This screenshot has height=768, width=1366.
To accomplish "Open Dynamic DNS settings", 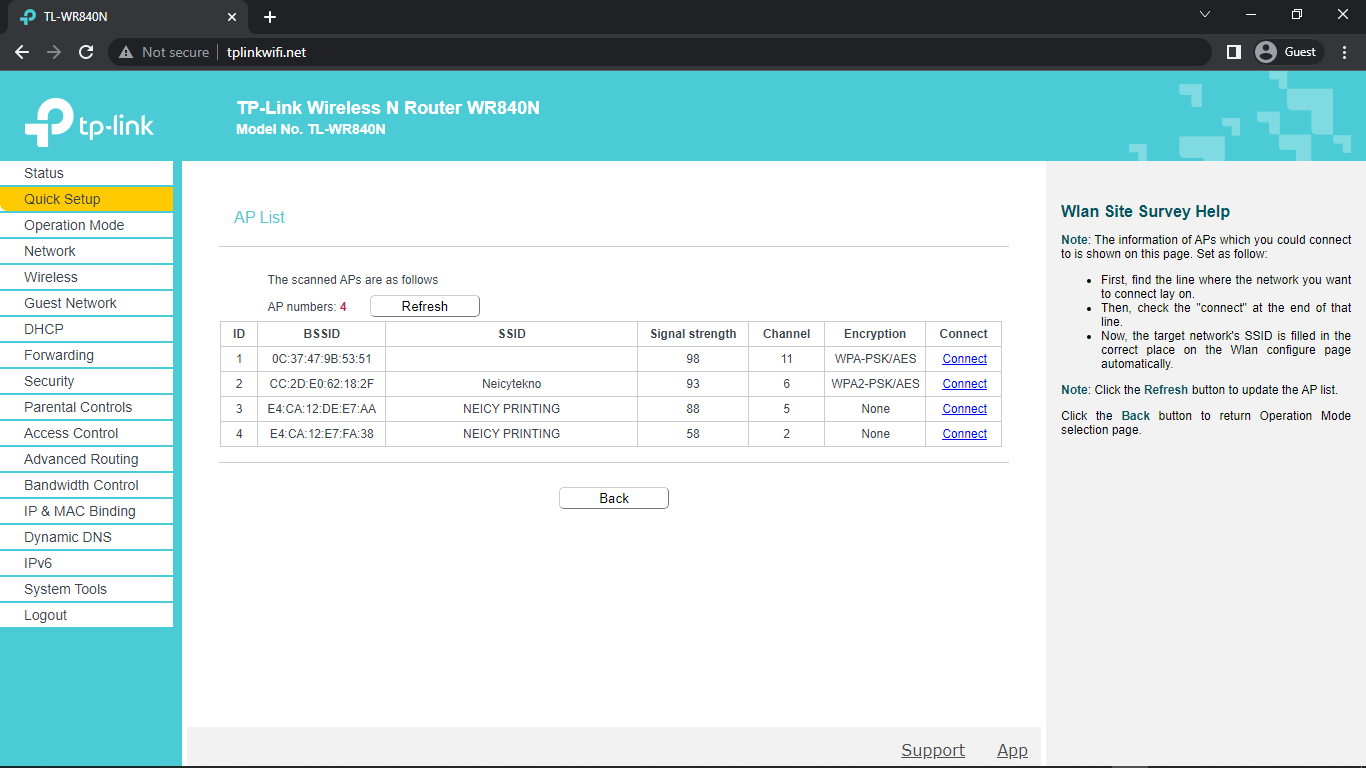I will click(86, 537).
